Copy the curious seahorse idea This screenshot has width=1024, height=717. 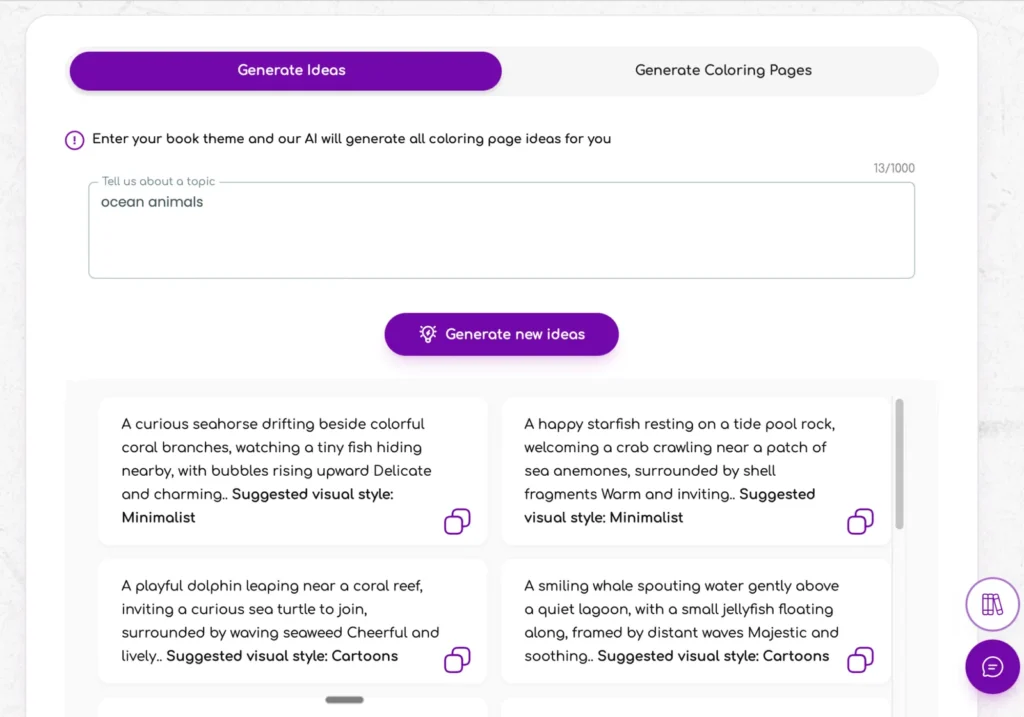tap(457, 522)
